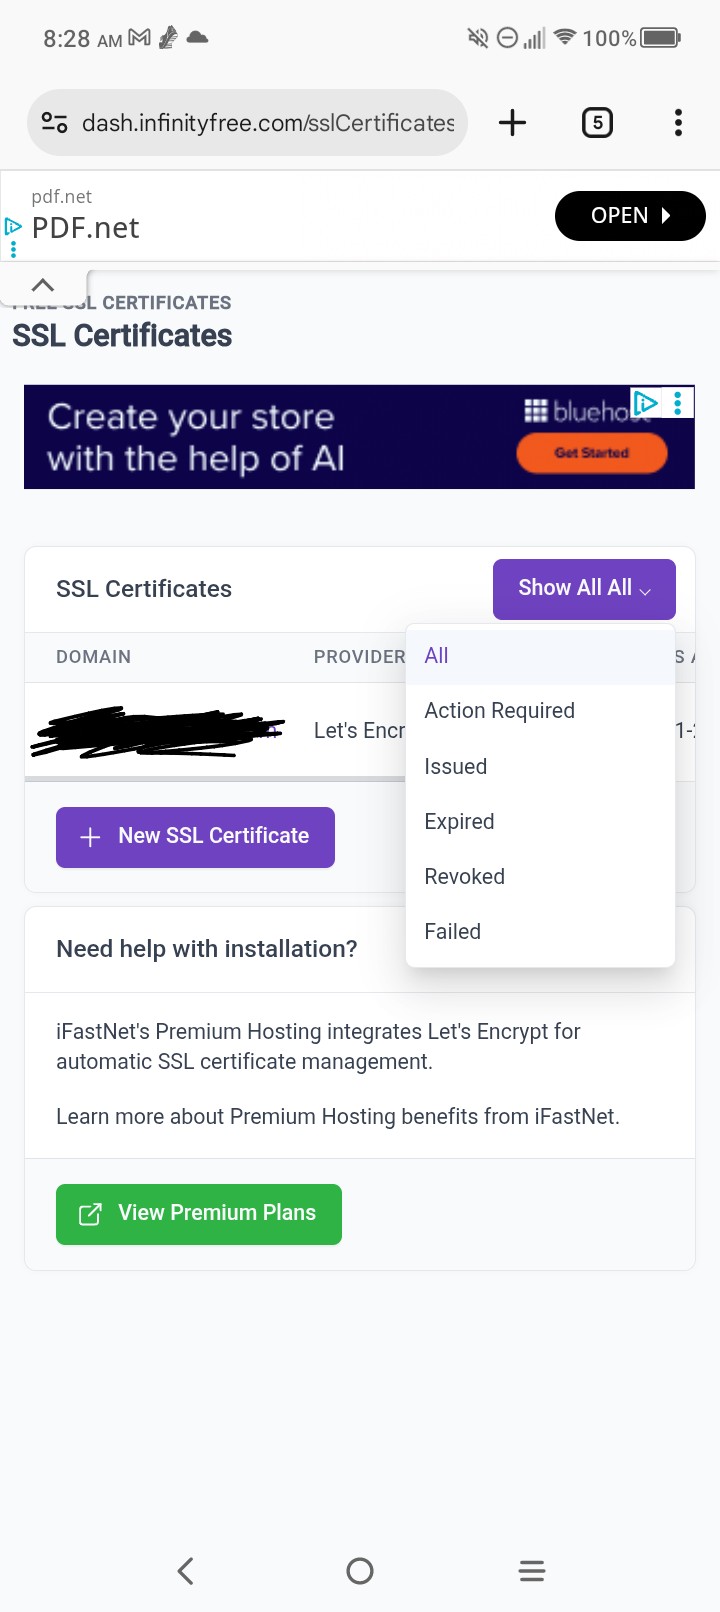Viewport: 720px width, 1612px height.
Task: Open the Android recent apps button
Action: pyautogui.click(x=532, y=1570)
